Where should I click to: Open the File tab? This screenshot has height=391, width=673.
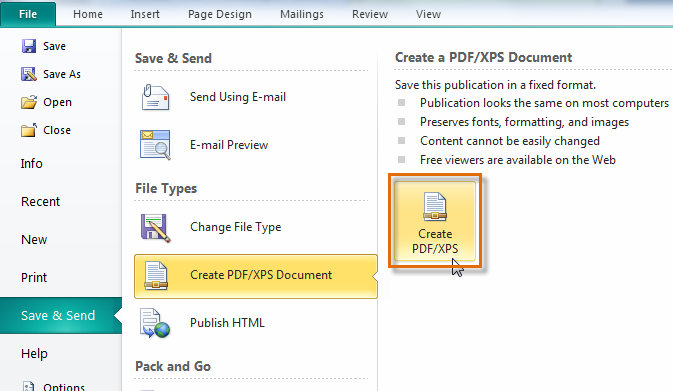(x=28, y=14)
